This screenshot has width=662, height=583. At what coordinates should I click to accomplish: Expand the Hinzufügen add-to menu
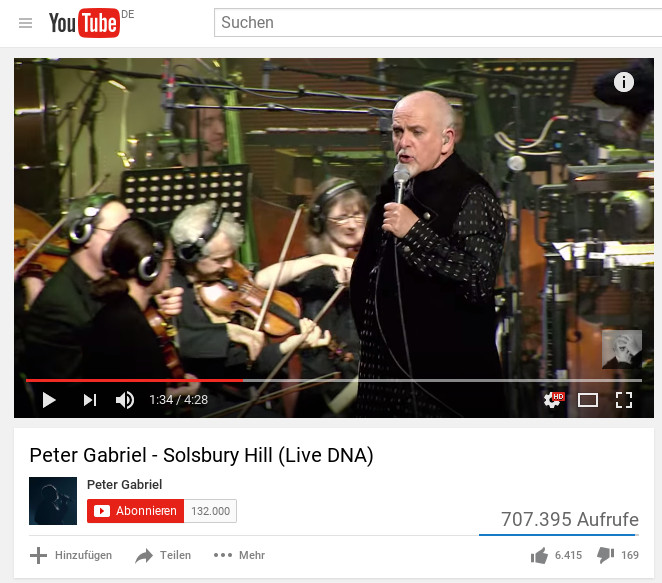[x=71, y=555]
